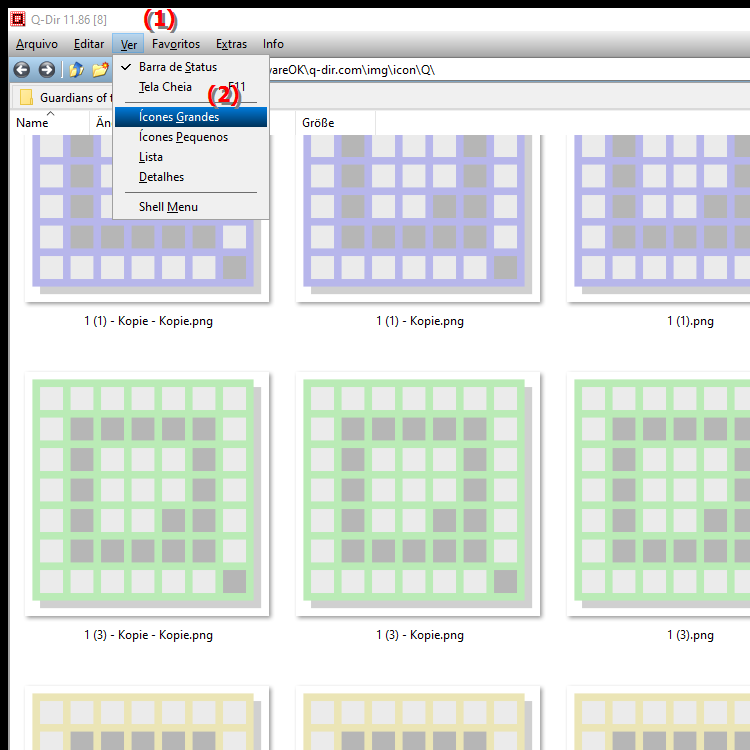The image size is (750, 750).
Task: Click the Guardians folder icon in the breadcrumb bar
Action: (26, 98)
